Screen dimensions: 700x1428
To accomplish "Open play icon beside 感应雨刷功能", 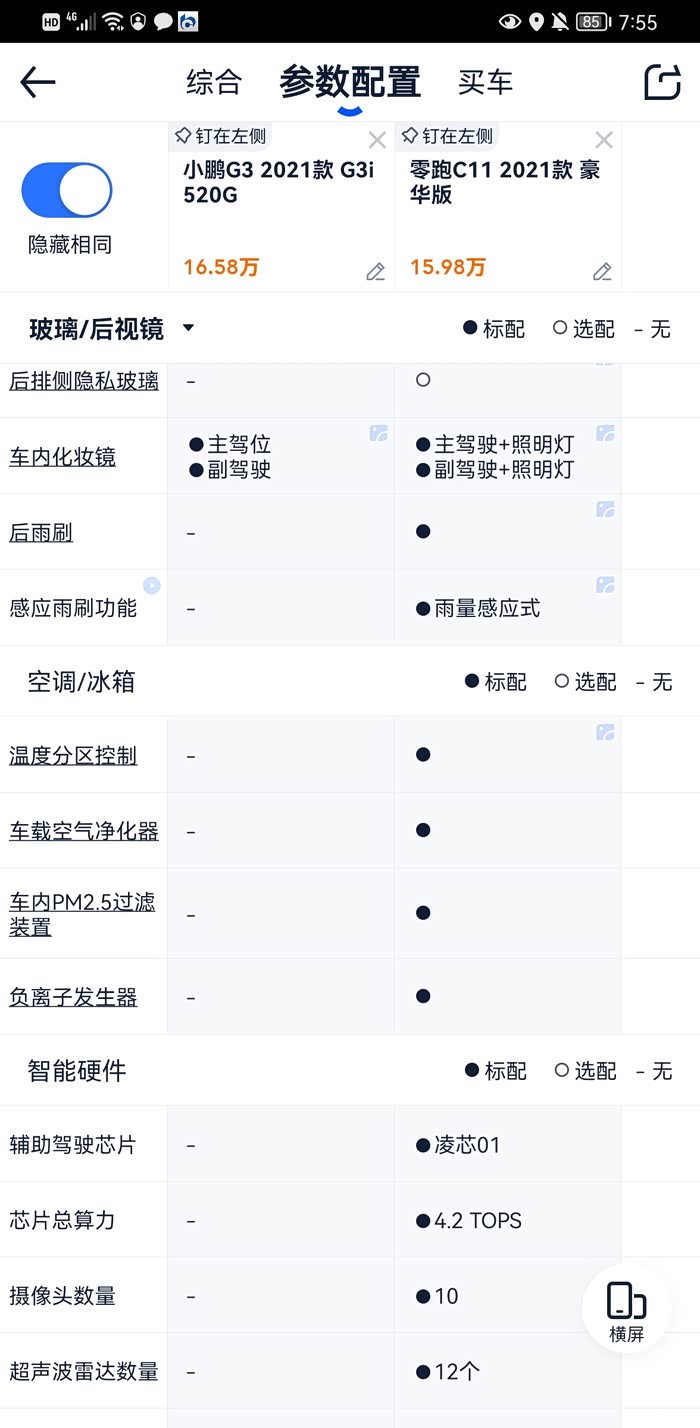I will pos(151,586).
